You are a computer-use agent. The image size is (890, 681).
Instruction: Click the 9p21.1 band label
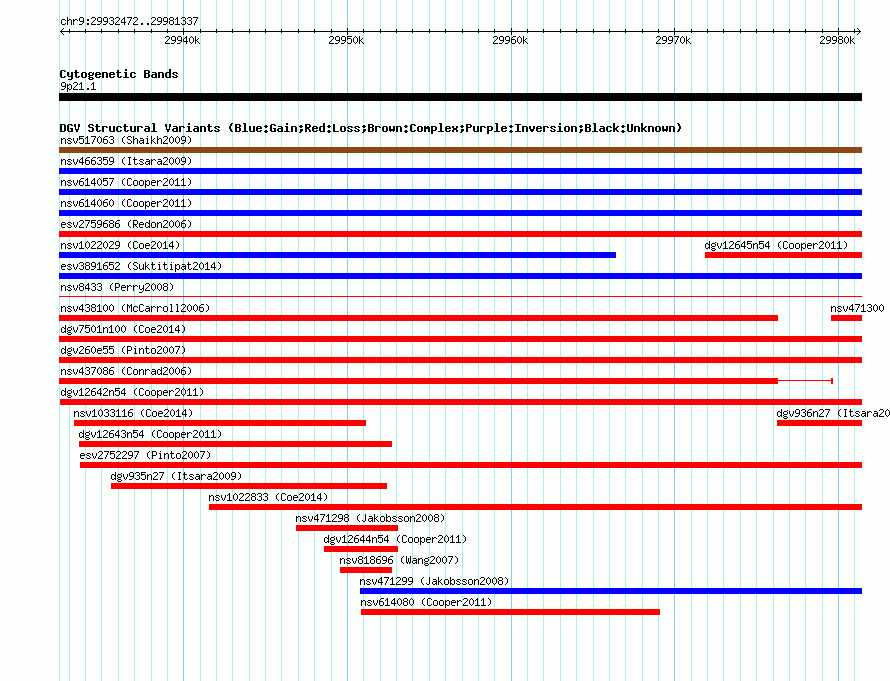[x=78, y=86]
